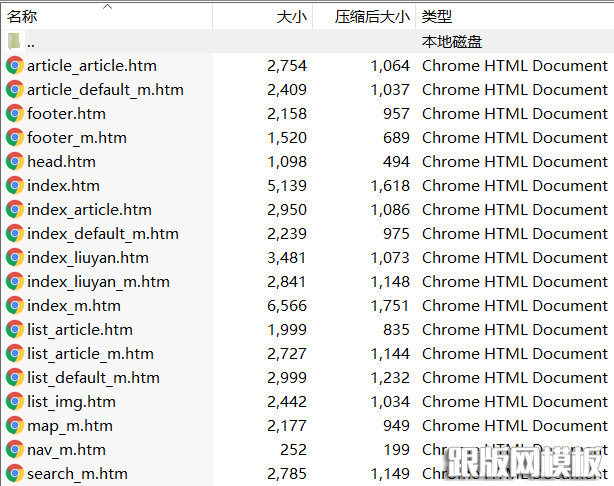Select list_article_m.htm file
This screenshot has width=614, height=486.
tap(90, 354)
